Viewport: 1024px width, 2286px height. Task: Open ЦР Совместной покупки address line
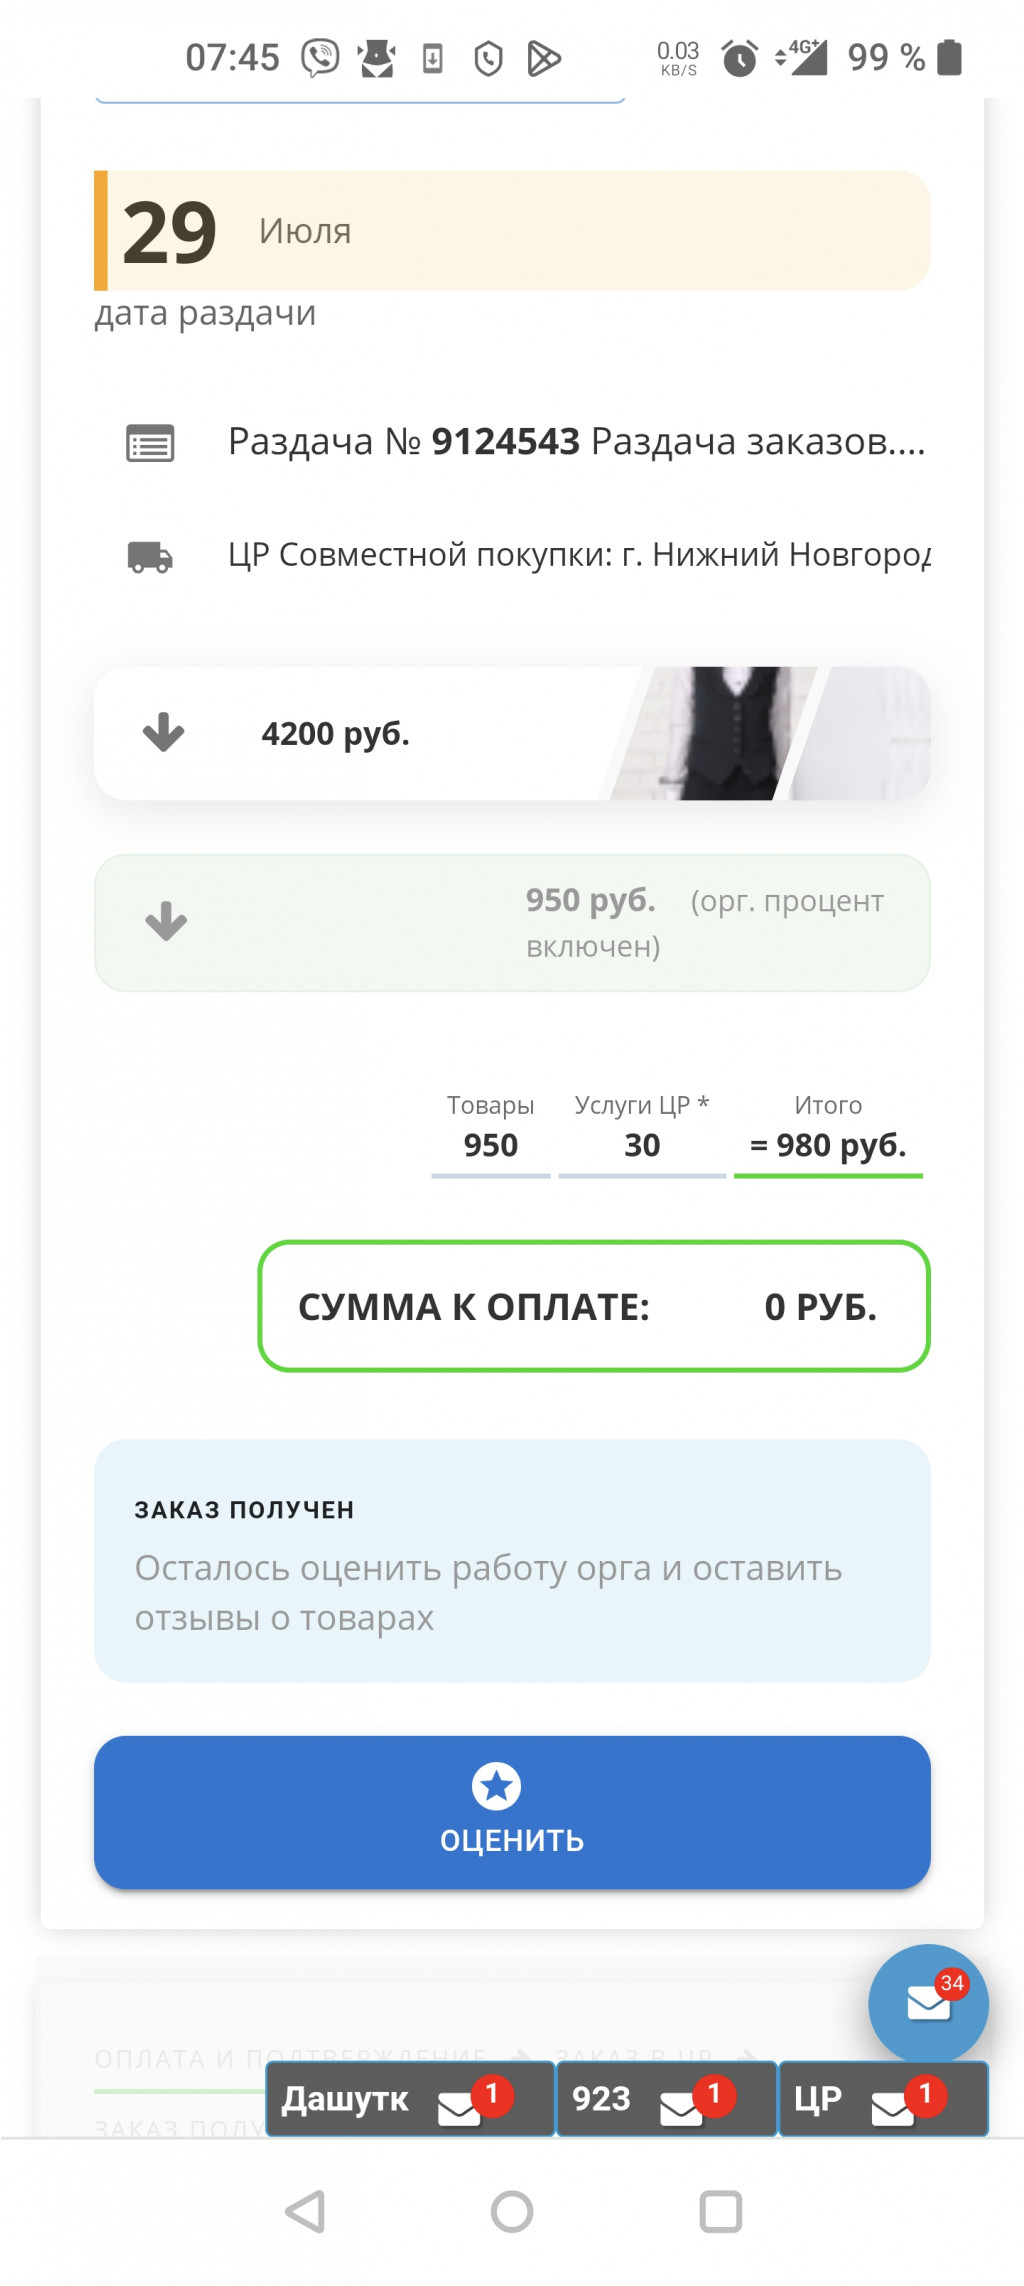579,554
